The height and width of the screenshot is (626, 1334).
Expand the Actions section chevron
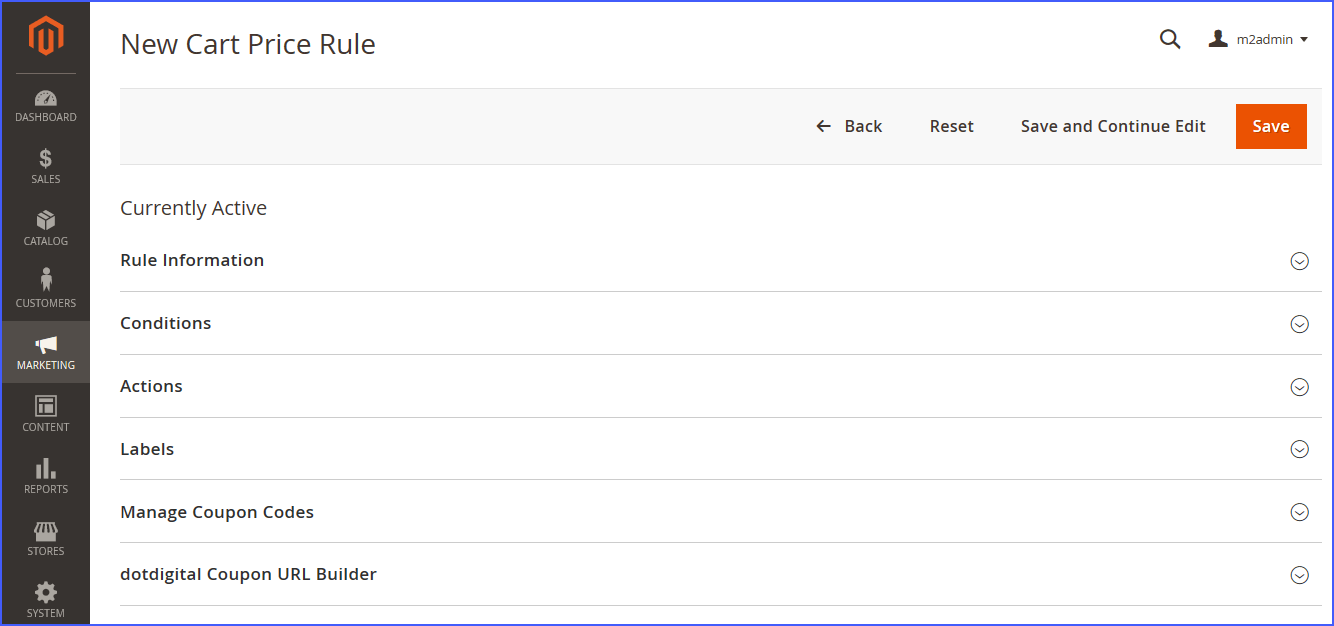click(x=1299, y=387)
